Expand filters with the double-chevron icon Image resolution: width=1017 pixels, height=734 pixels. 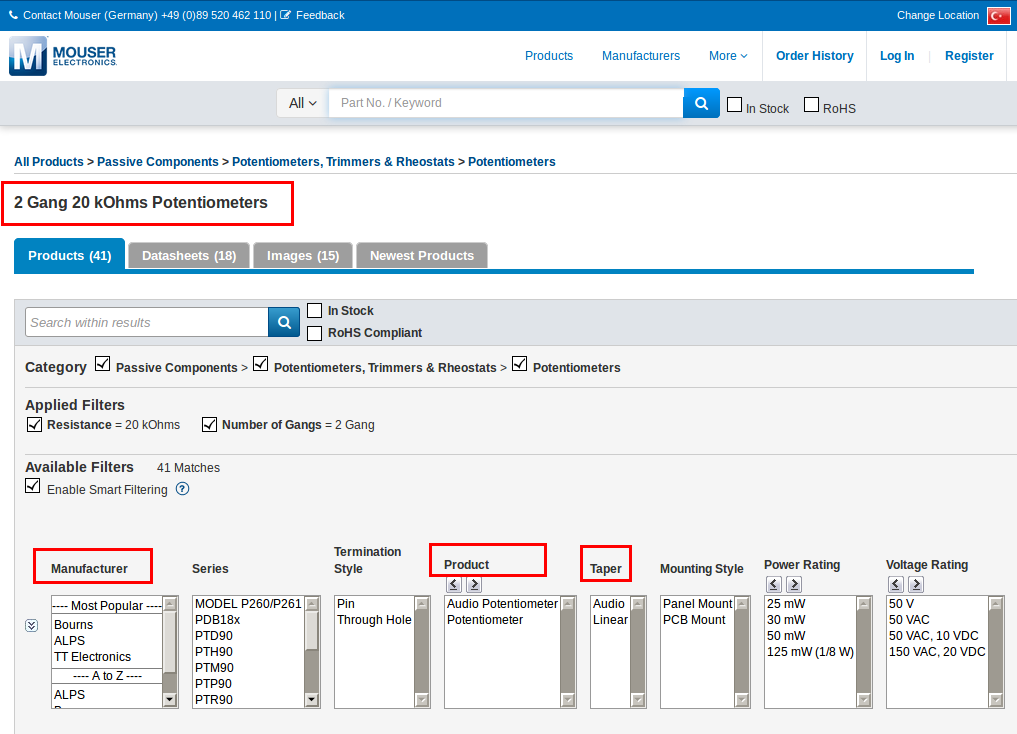pyautogui.click(x=31, y=626)
